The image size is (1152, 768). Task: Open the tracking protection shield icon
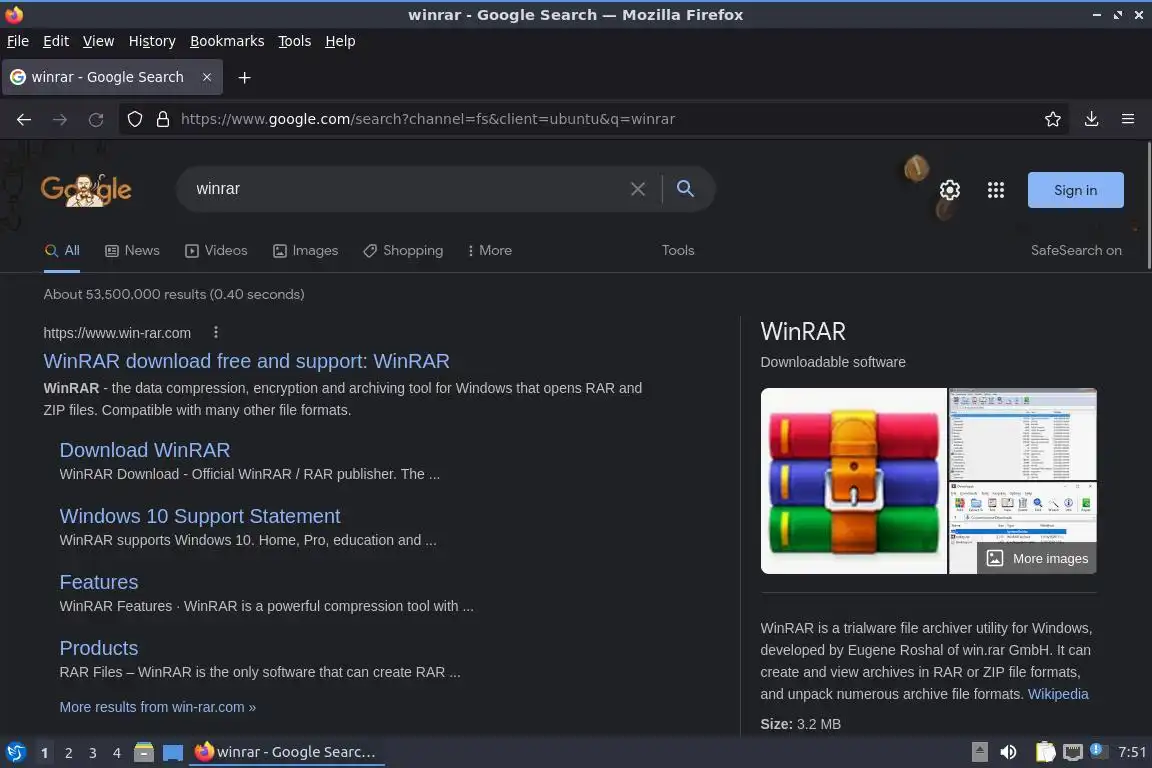point(134,119)
